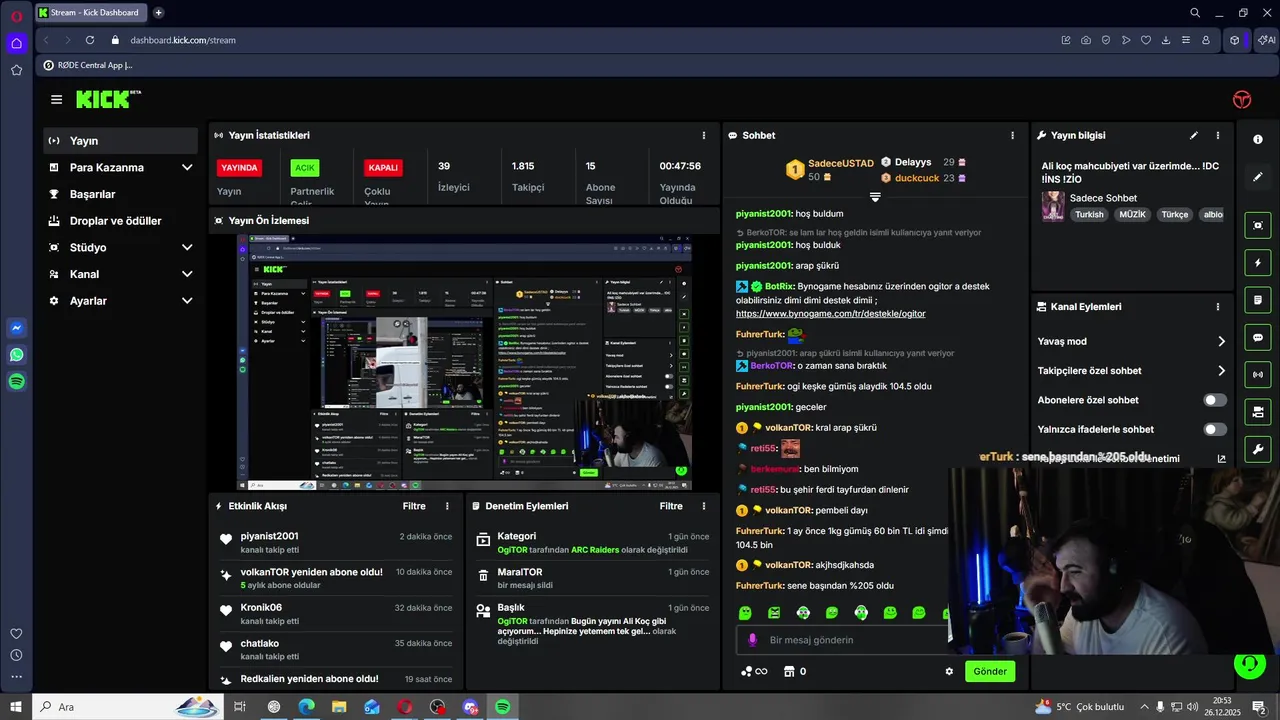Image resolution: width=1280 pixels, height=720 pixels.
Task: Click the Türkçe tag
Action: 1175,214
